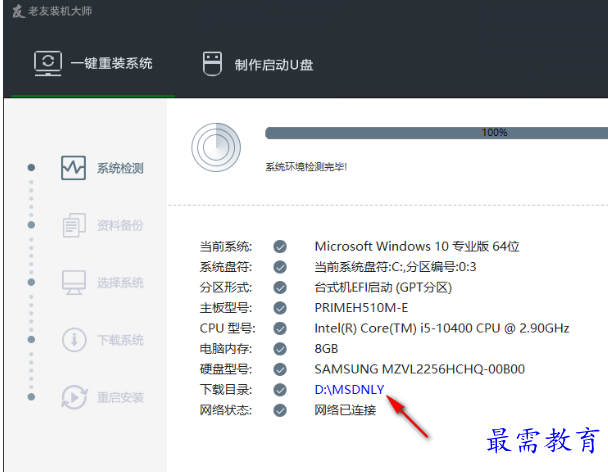Viewport: 608px width, 472px height.
Task: Select the 系统检测 pulse icon
Action: tap(73, 168)
